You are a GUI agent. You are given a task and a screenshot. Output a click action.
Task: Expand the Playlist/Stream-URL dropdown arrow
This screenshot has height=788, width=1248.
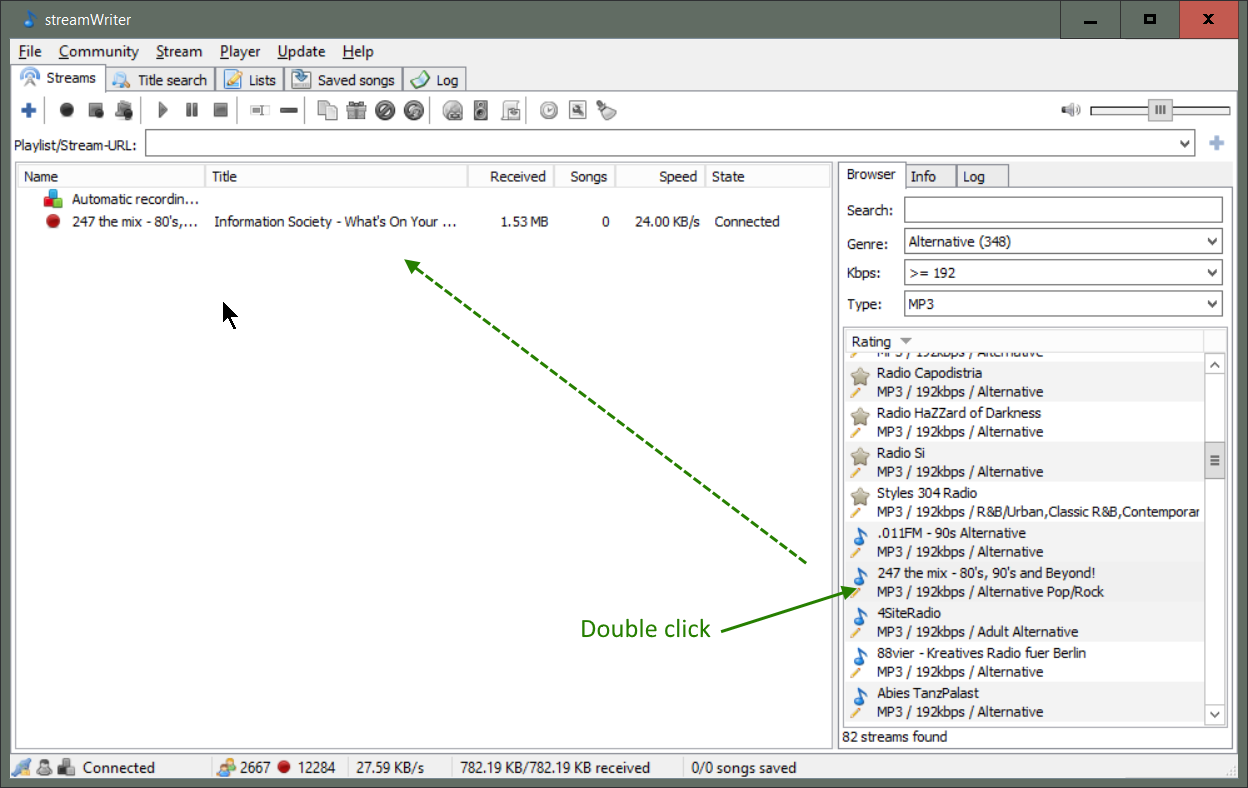1185,143
